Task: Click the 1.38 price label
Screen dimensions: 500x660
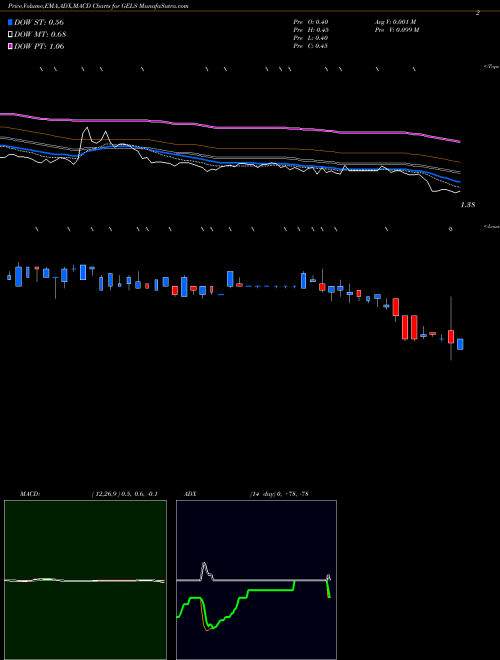Action: tap(468, 205)
